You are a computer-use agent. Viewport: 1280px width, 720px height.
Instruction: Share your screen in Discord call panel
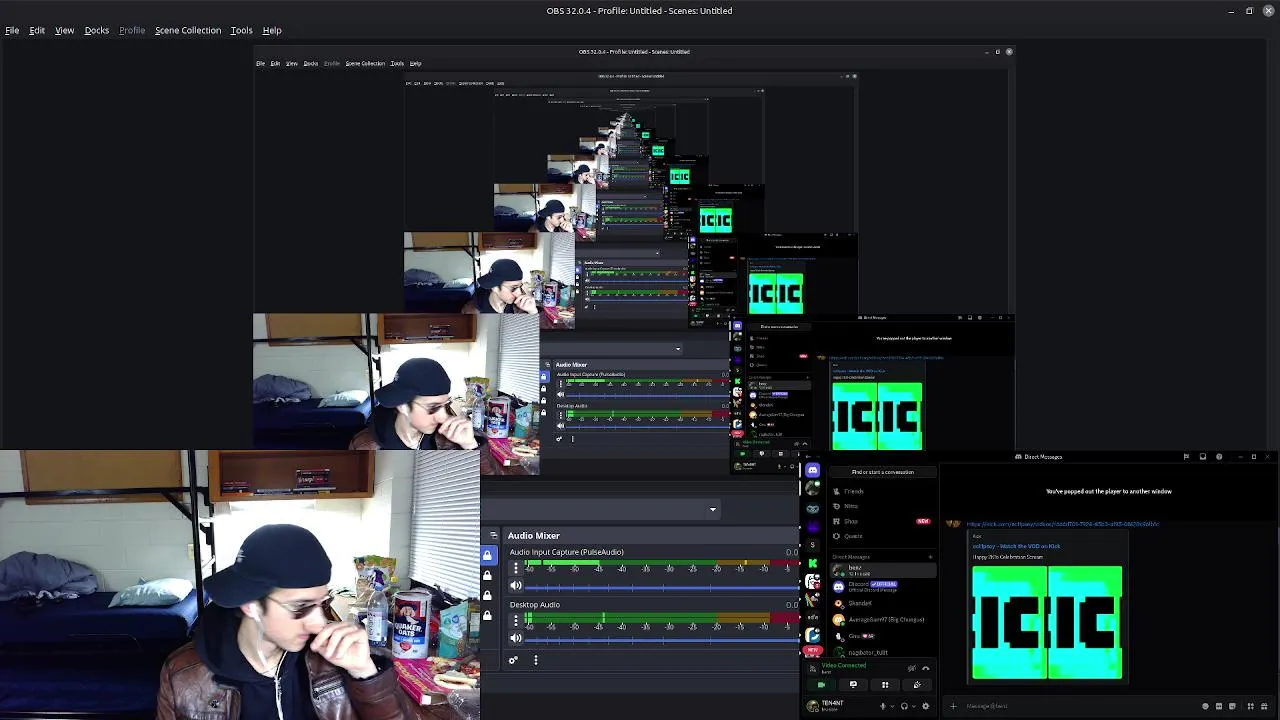(854, 685)
